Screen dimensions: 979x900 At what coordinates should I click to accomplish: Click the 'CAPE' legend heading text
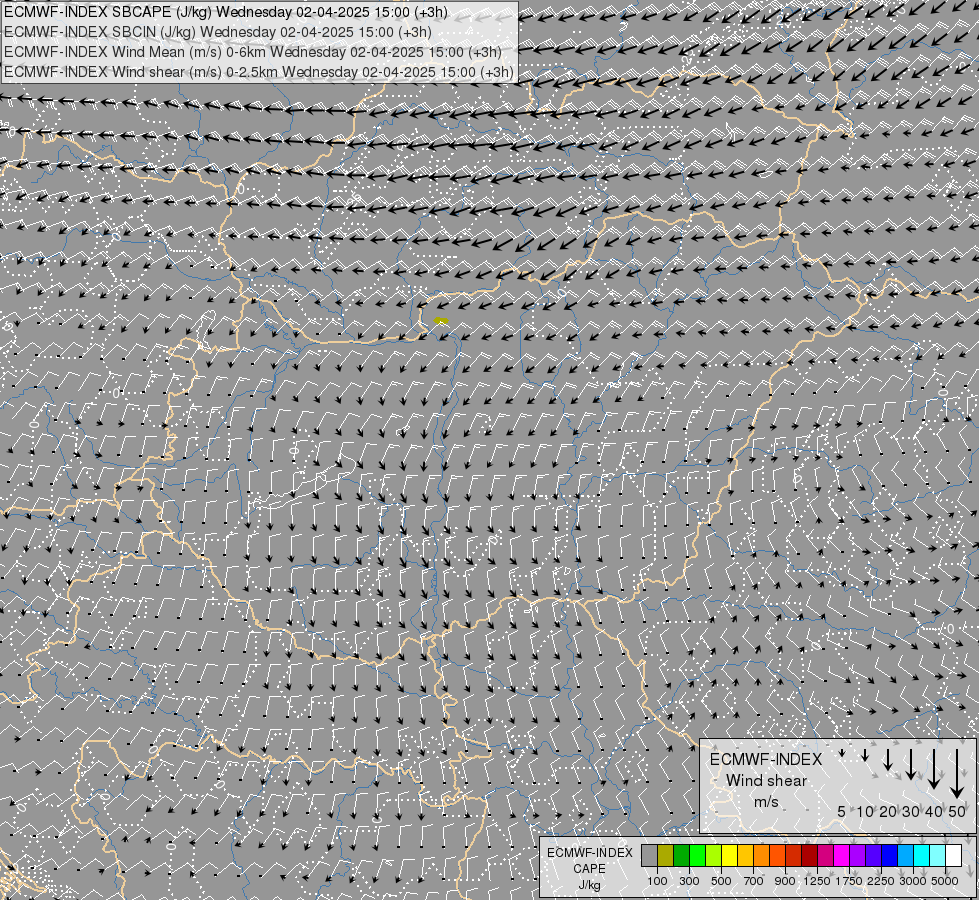pos(589,869)
